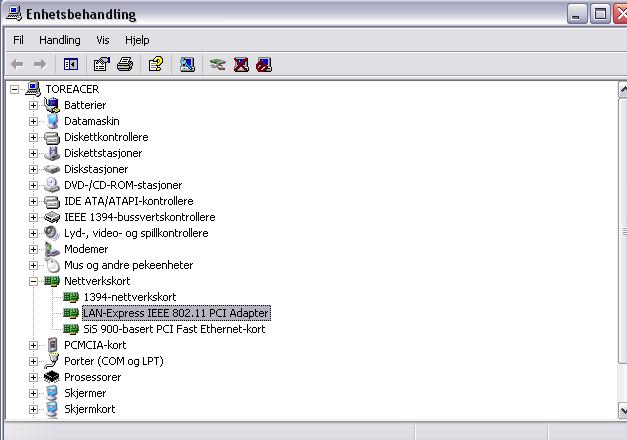Select the Skjermer label

point(85,393)
